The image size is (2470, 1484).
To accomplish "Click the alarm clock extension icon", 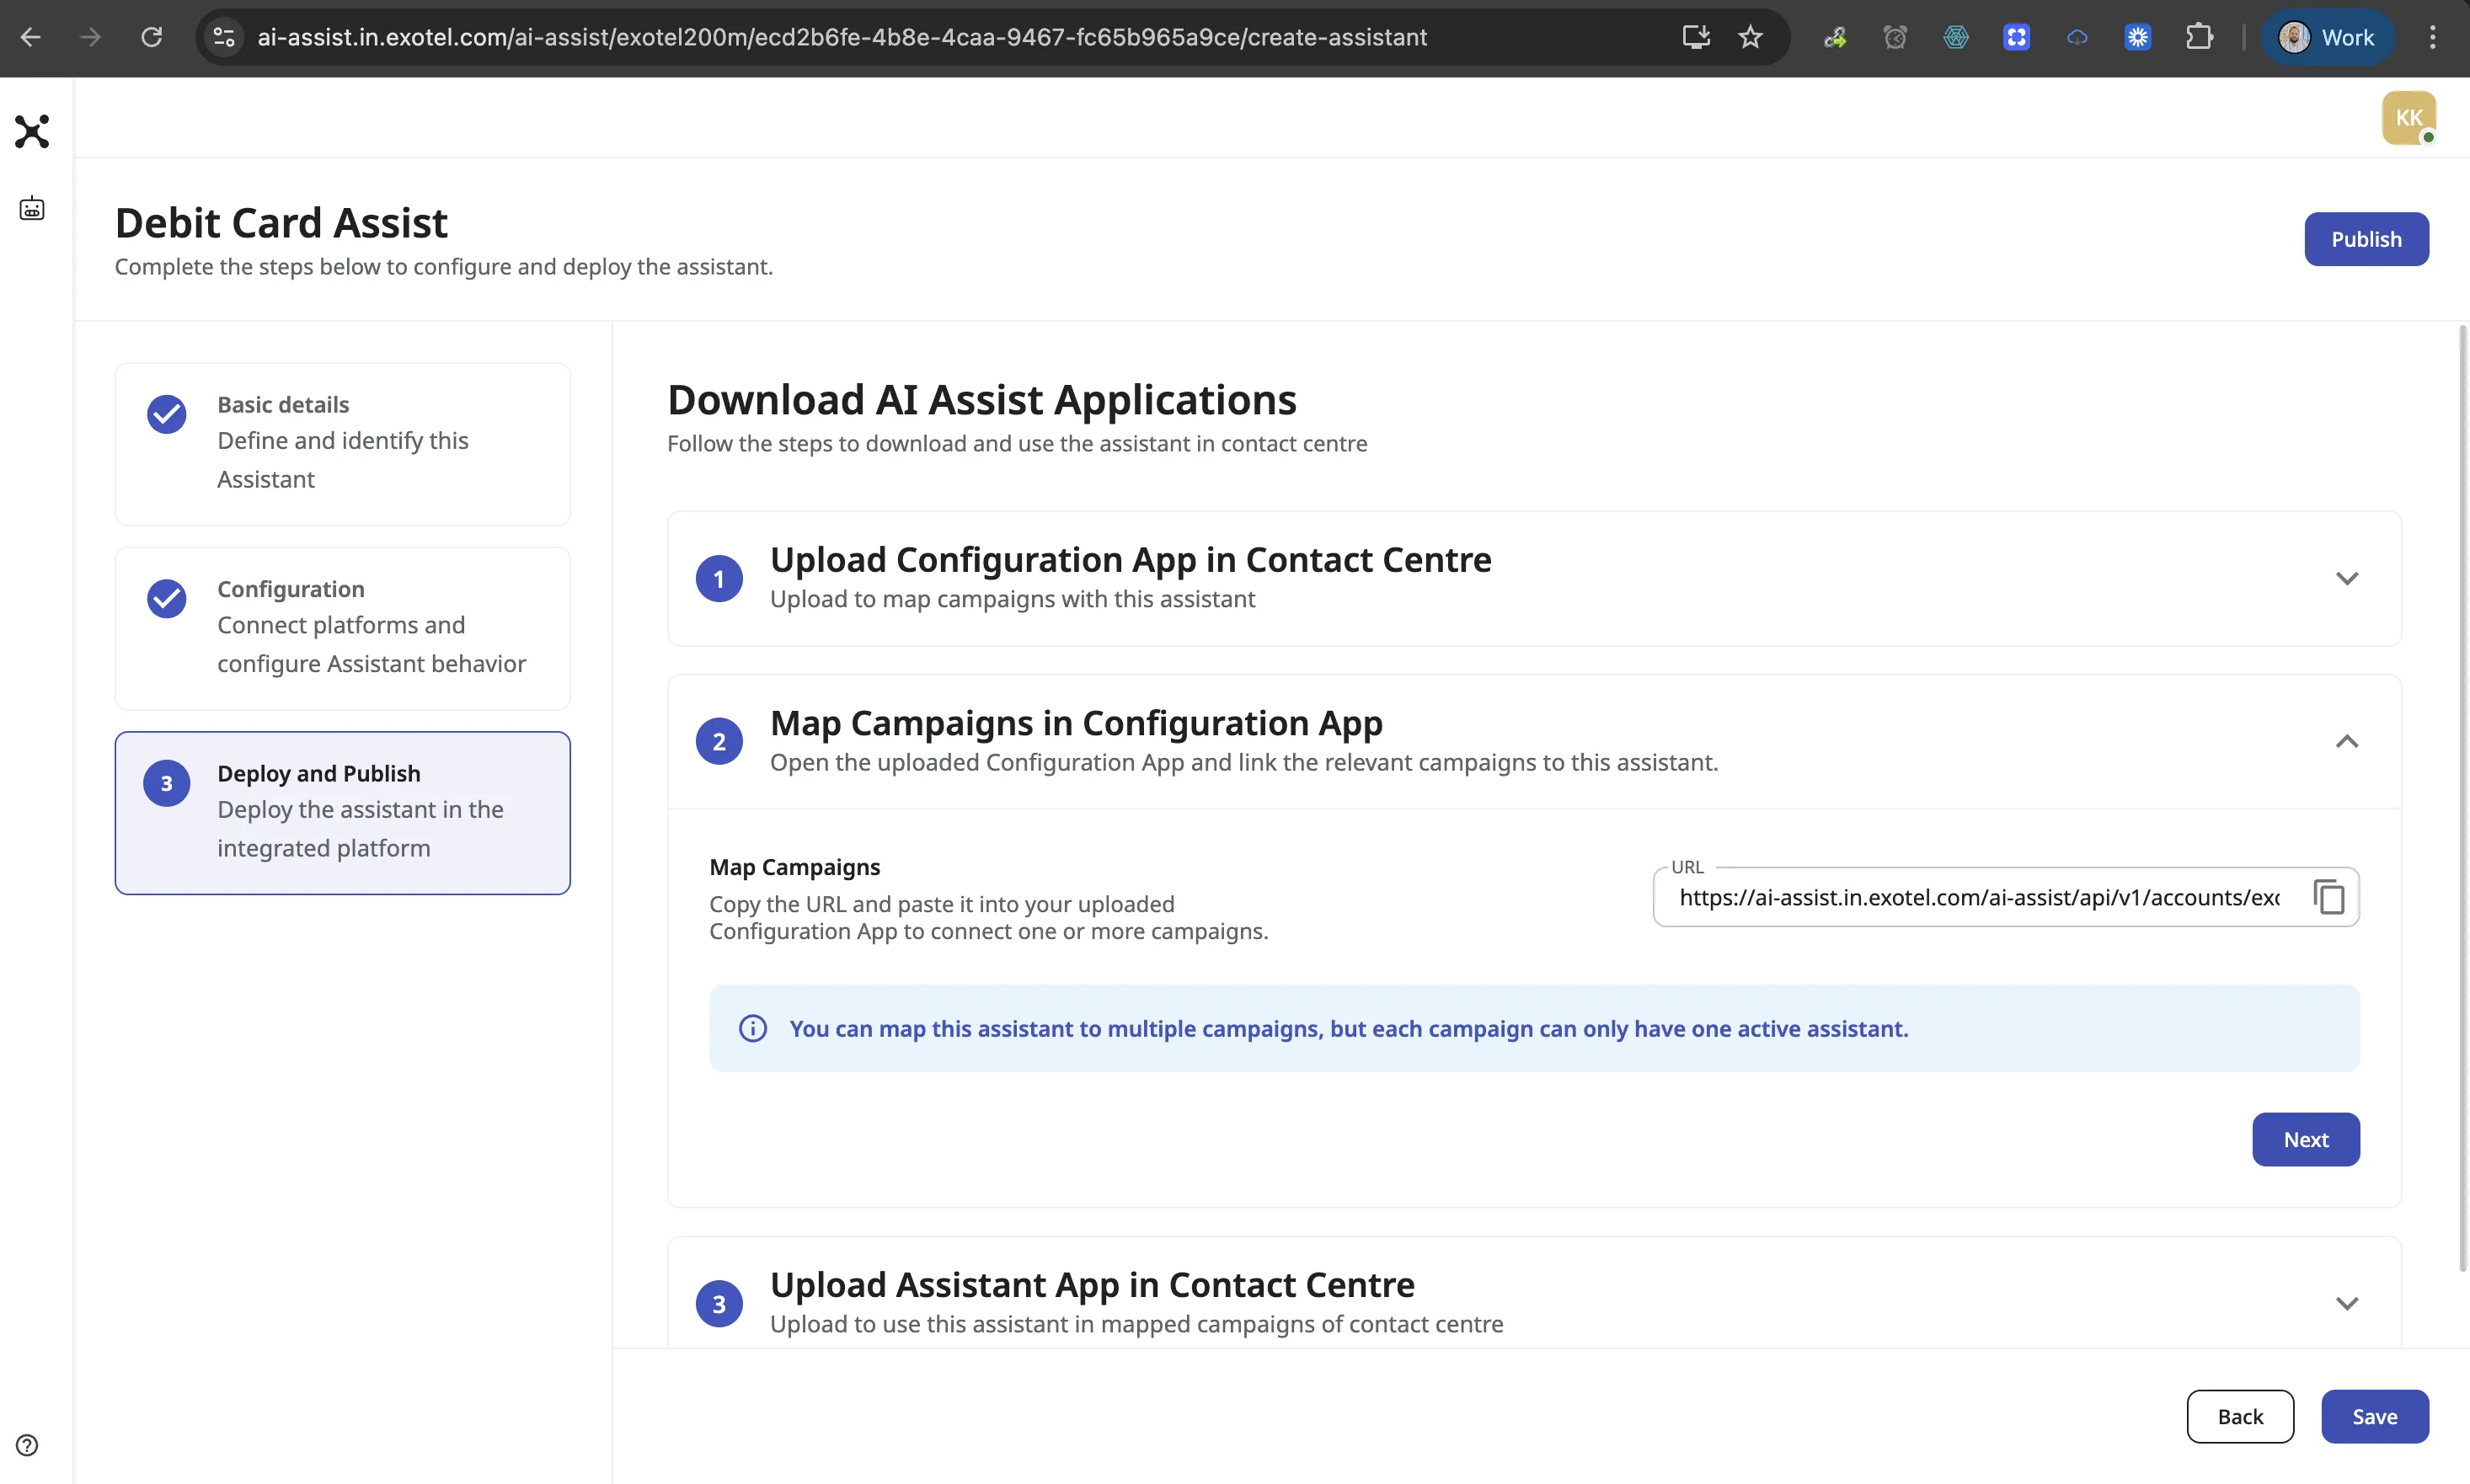I will [x=1894, y=37].
